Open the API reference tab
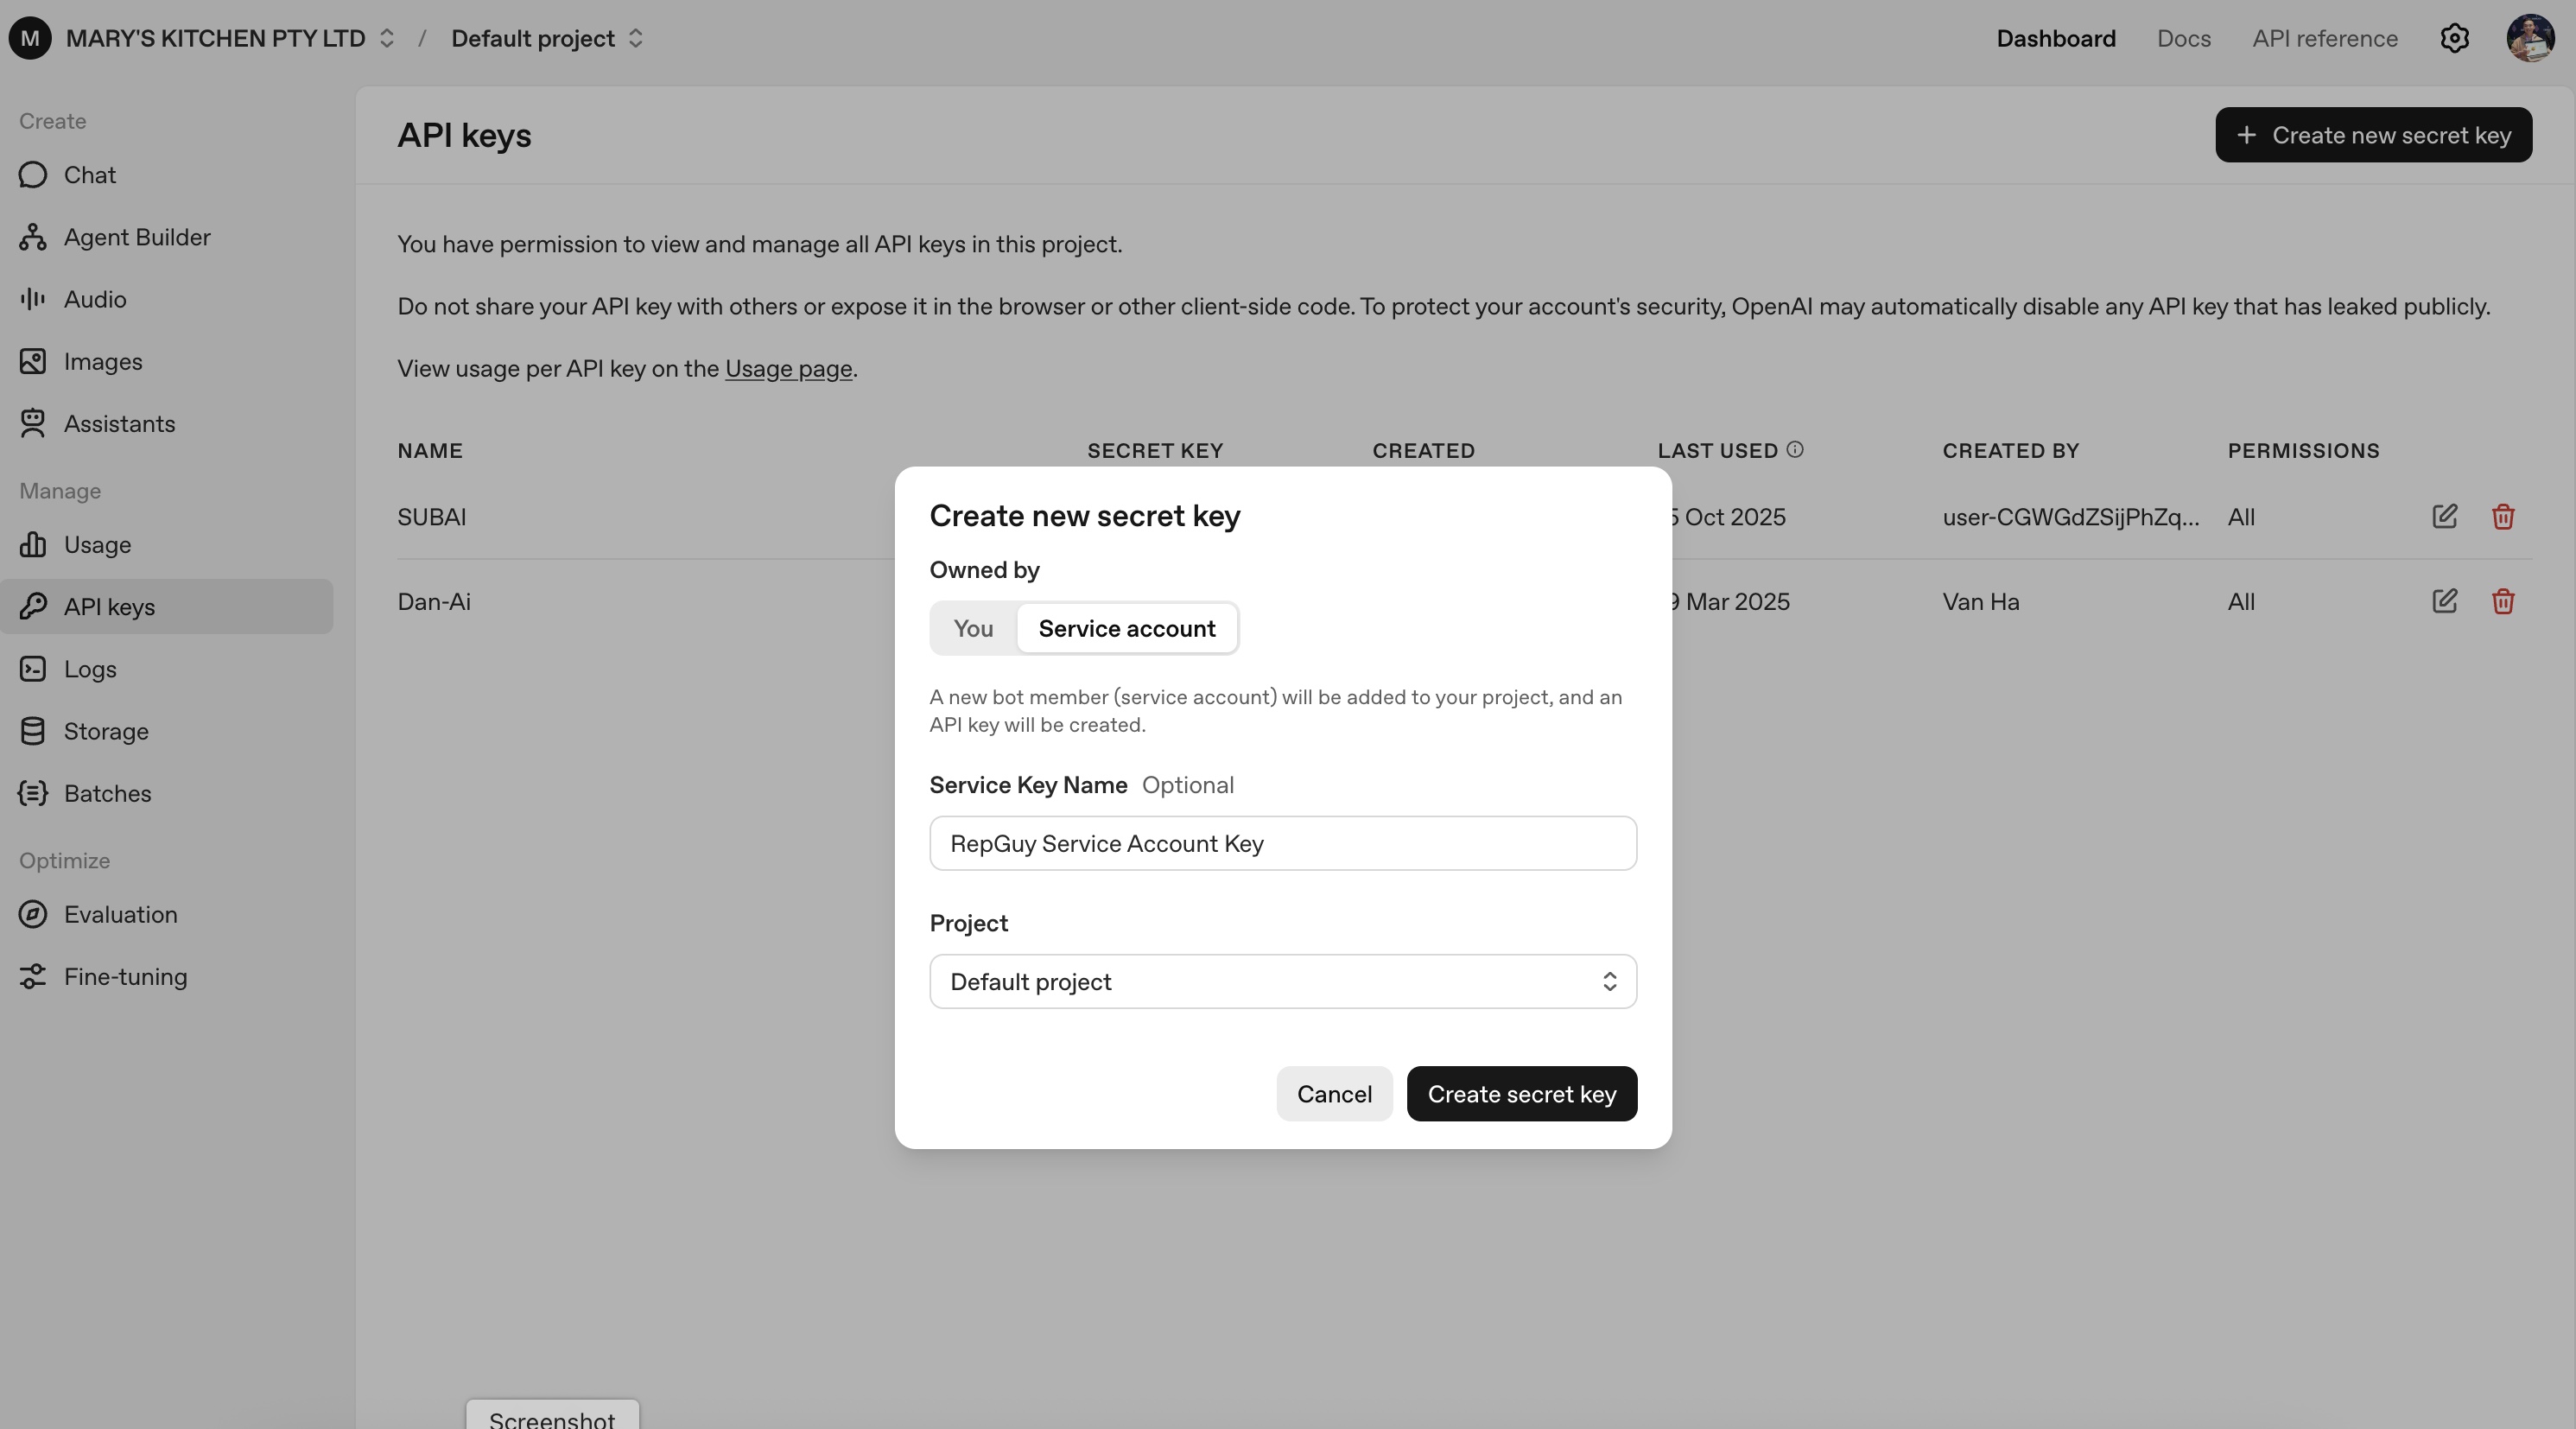2576x1429 pixels. [x=2324, y=38]
